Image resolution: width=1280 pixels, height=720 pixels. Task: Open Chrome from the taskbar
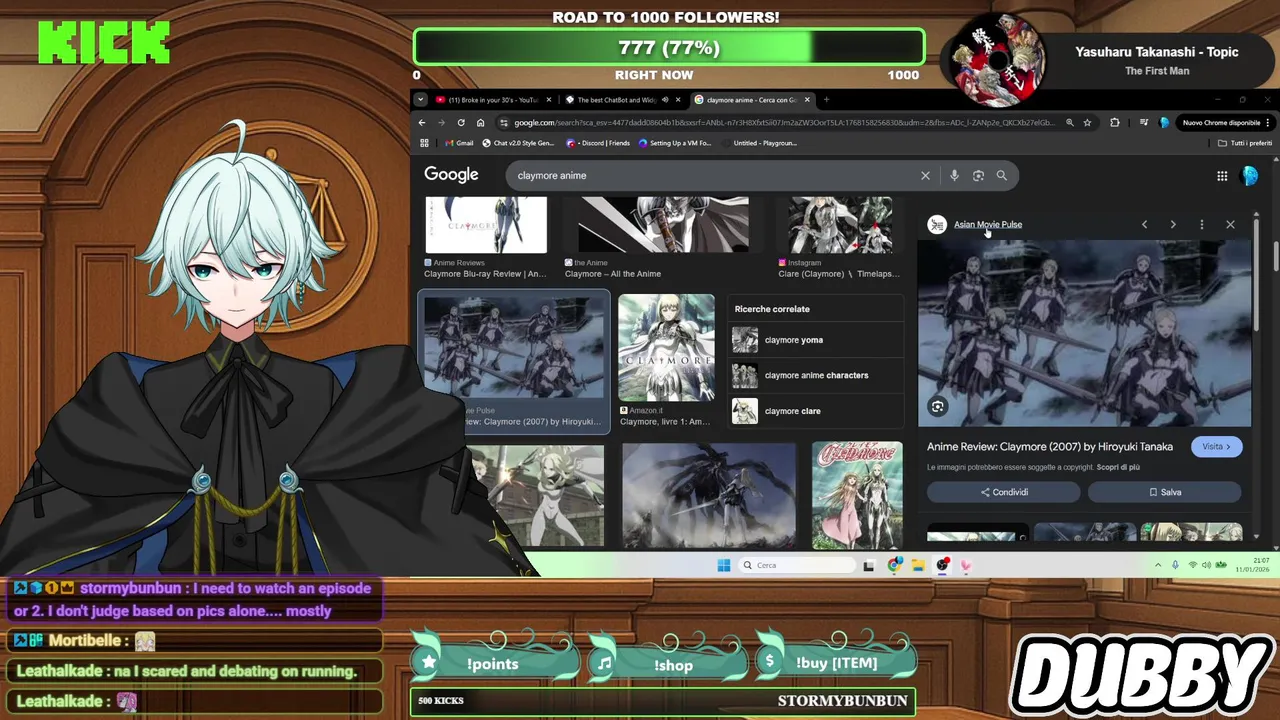[894, 565]
